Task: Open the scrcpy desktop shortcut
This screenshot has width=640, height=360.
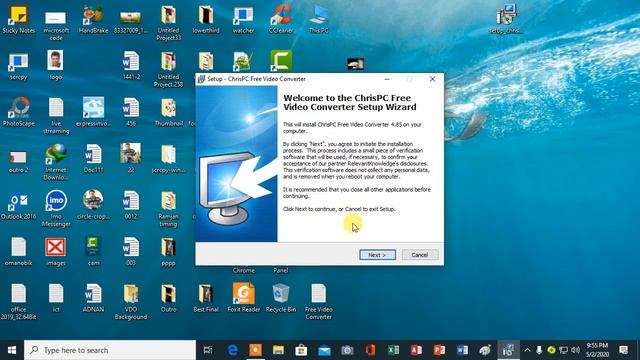Action: click(x=18, y=66)
